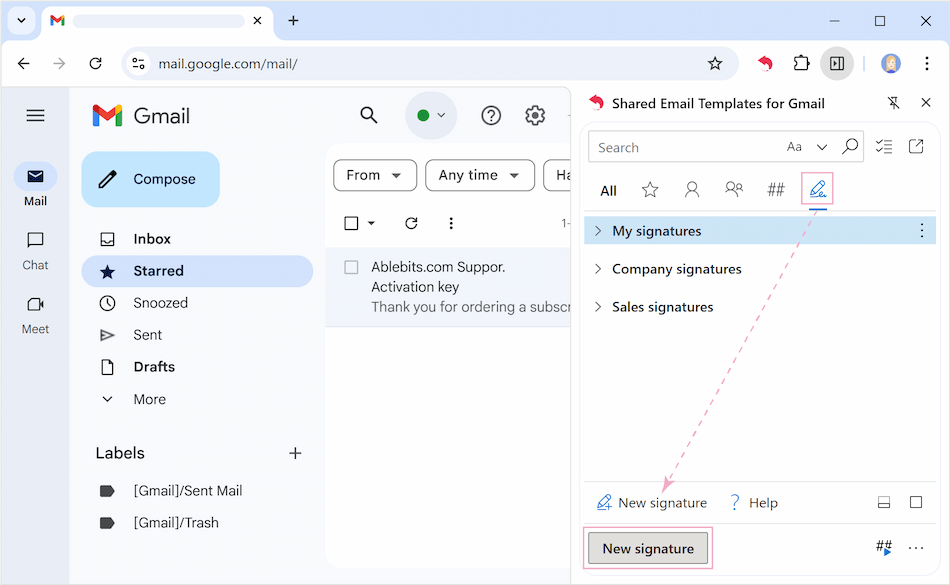The image size is (950, 585).
Task: Open the select-messages dropdown arrow
Action: click(371, 223)
